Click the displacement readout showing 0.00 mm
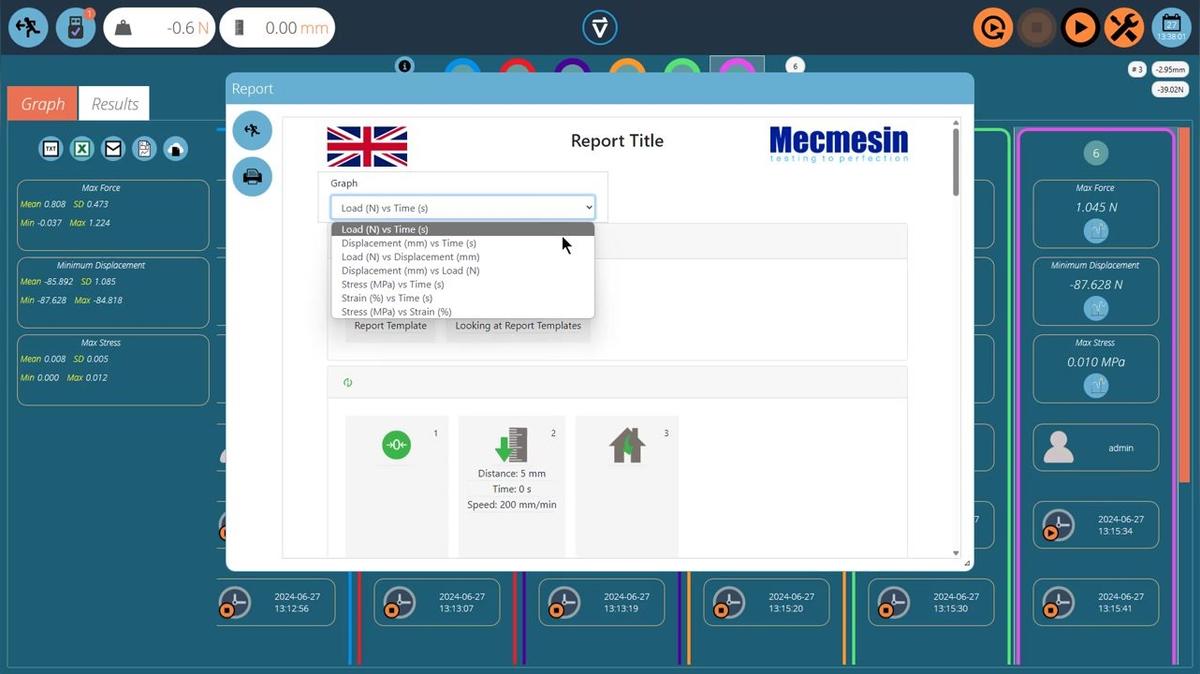1200x674 pixels. [277, 28]
